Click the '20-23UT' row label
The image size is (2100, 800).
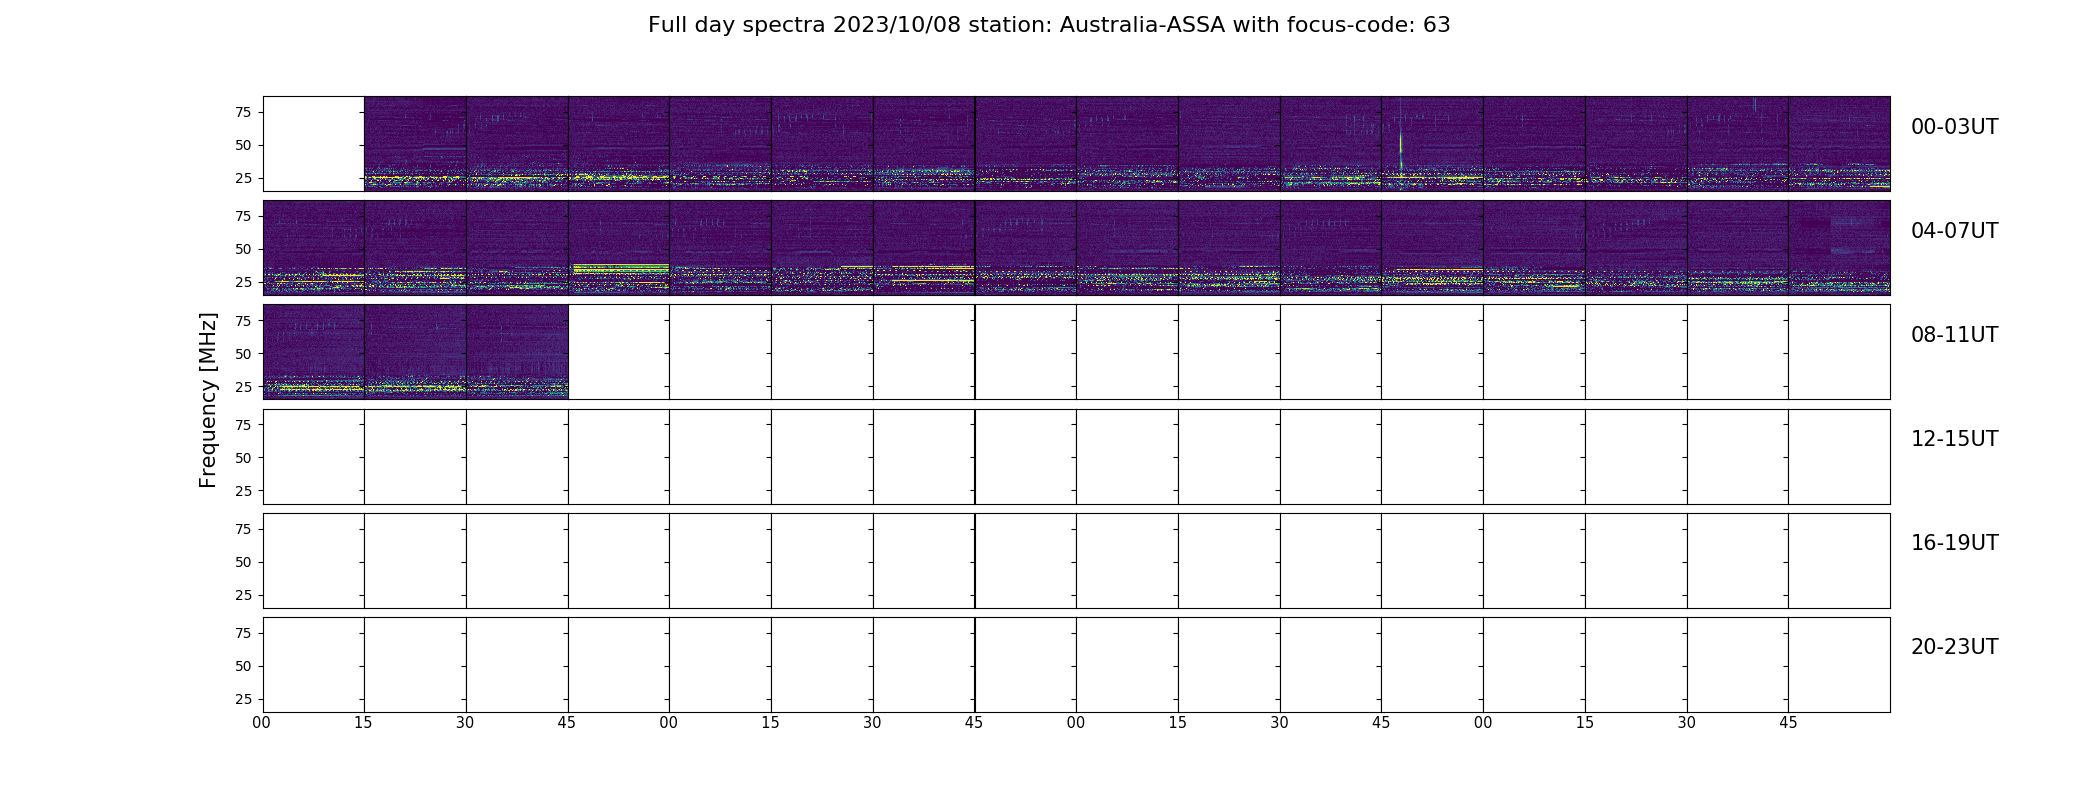click(x=1954, y=647)
